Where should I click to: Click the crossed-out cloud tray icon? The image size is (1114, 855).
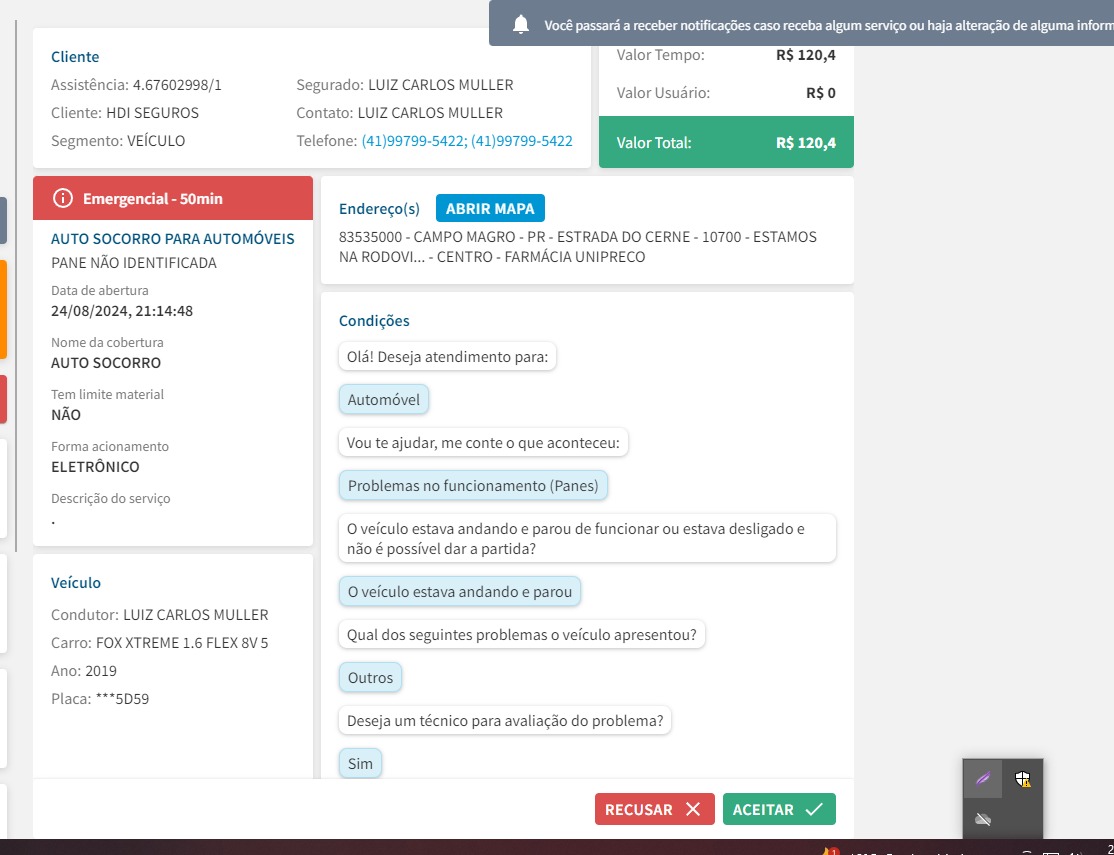coord(983,819)
